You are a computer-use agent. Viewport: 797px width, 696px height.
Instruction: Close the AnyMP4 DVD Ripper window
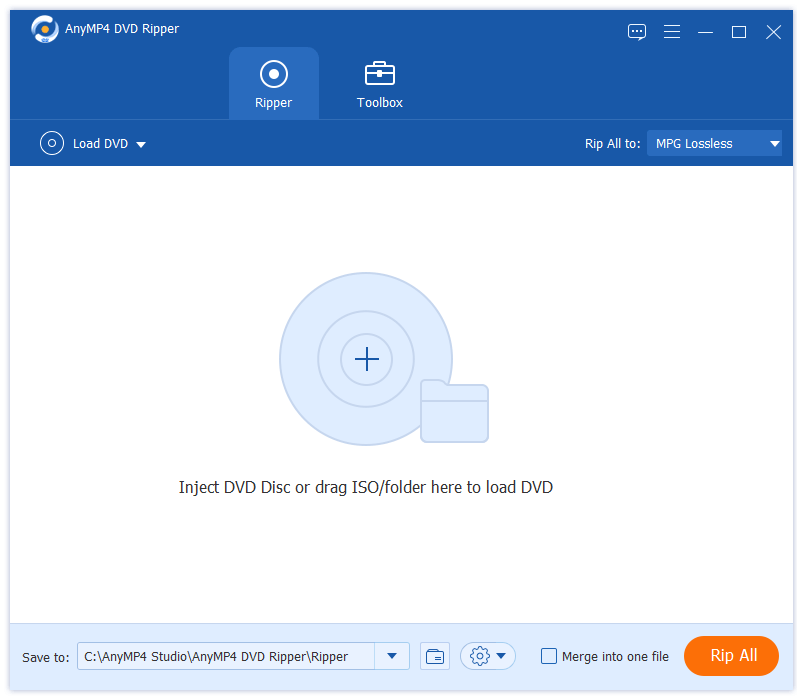pyautogui.click(x=773, y=32)
